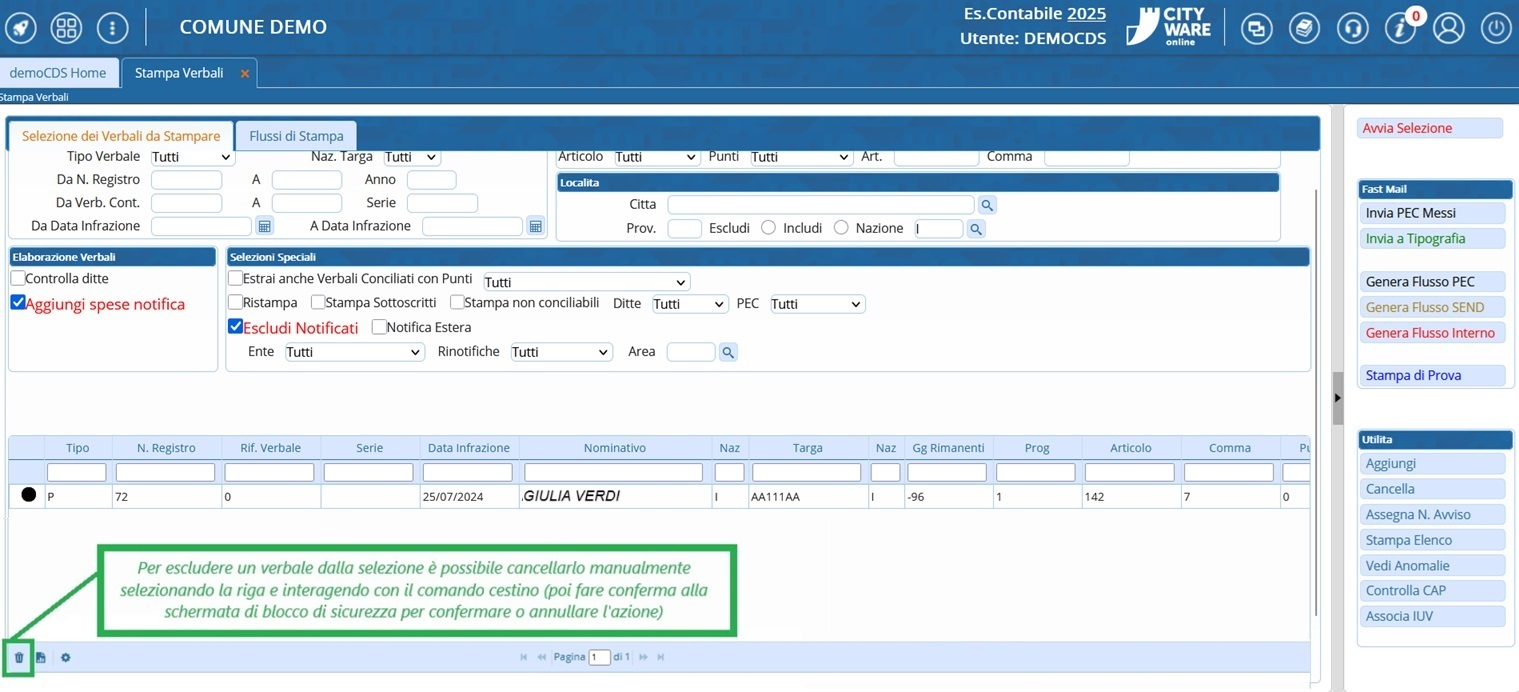Click the Genera Flusso PEC button
This screenshot has width=1519, height=692.
(x=1429, y=282)
